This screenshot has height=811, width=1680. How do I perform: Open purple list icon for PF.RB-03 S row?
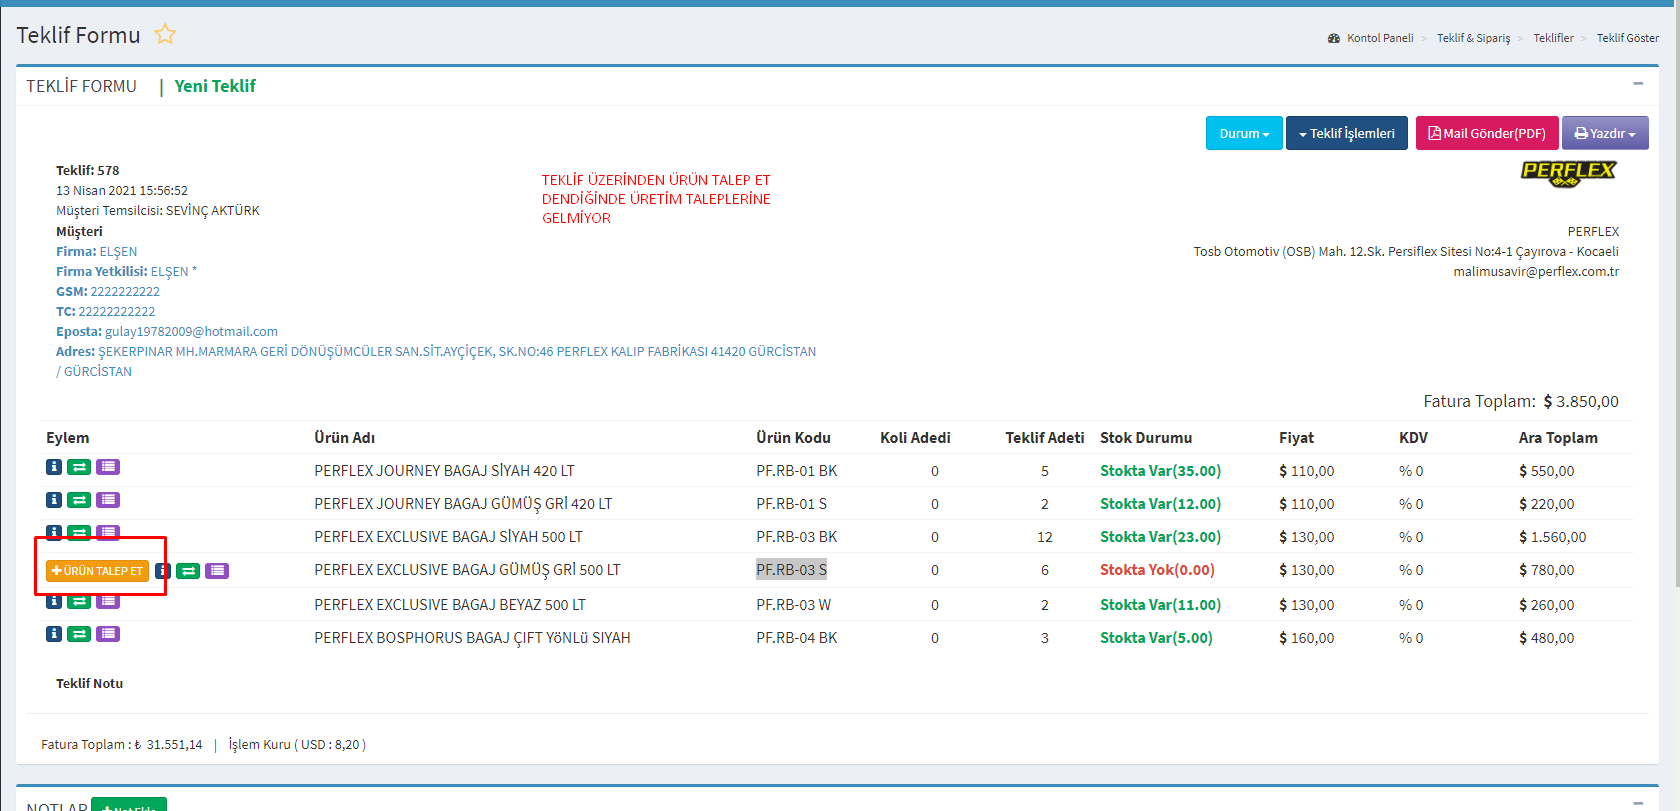[x=217, y=571]
